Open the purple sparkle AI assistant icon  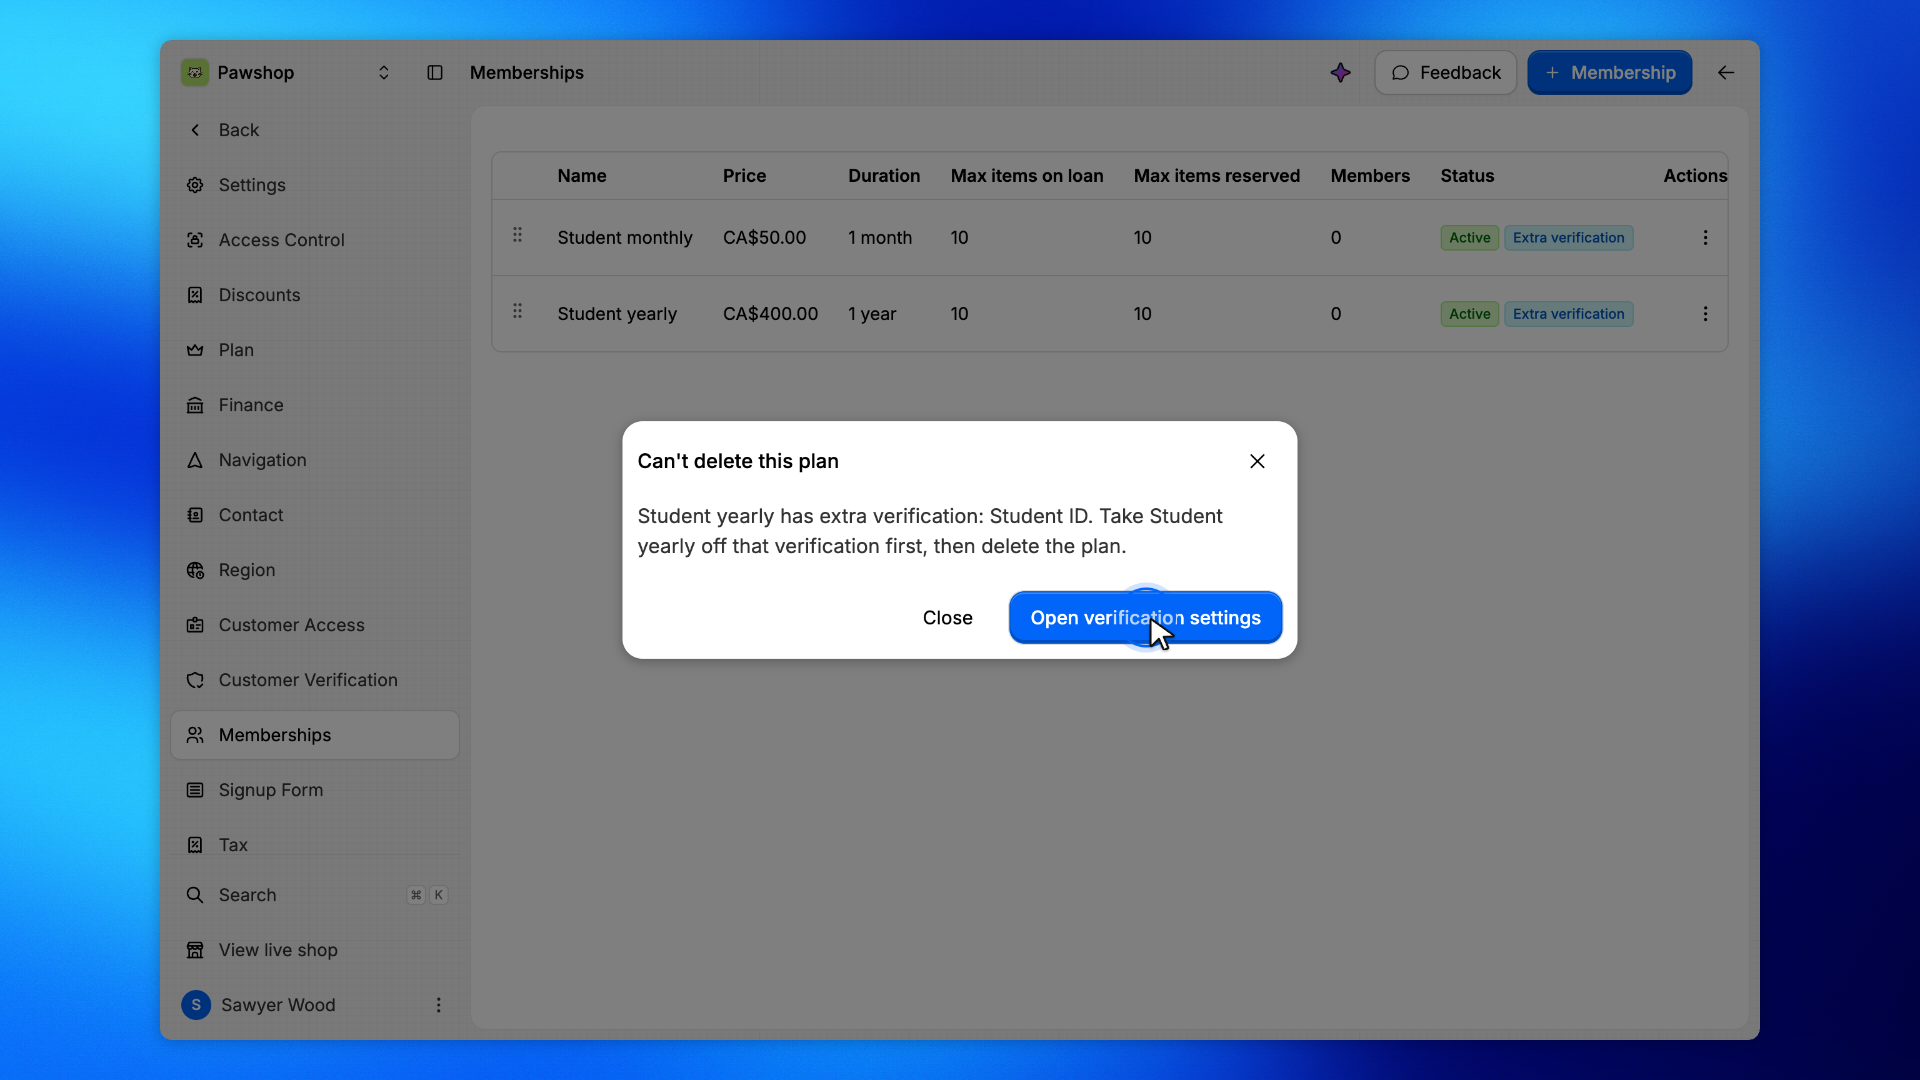coord(1341,72)
